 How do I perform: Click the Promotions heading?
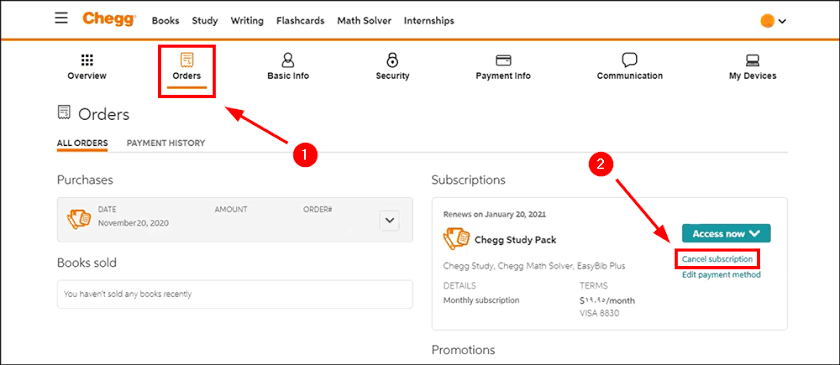(x=463, y=350)
